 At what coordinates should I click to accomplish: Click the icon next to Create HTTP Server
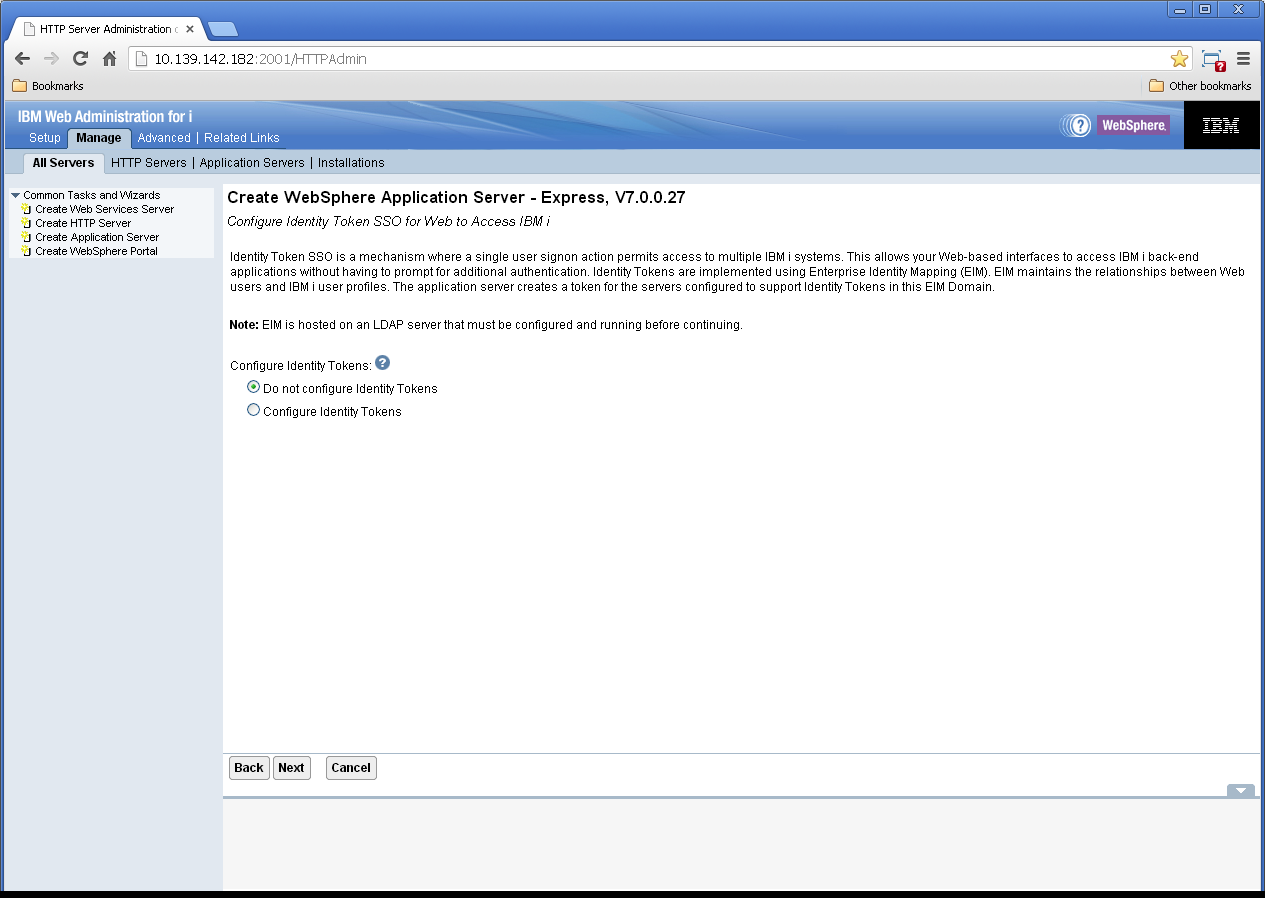click(26, 223)
